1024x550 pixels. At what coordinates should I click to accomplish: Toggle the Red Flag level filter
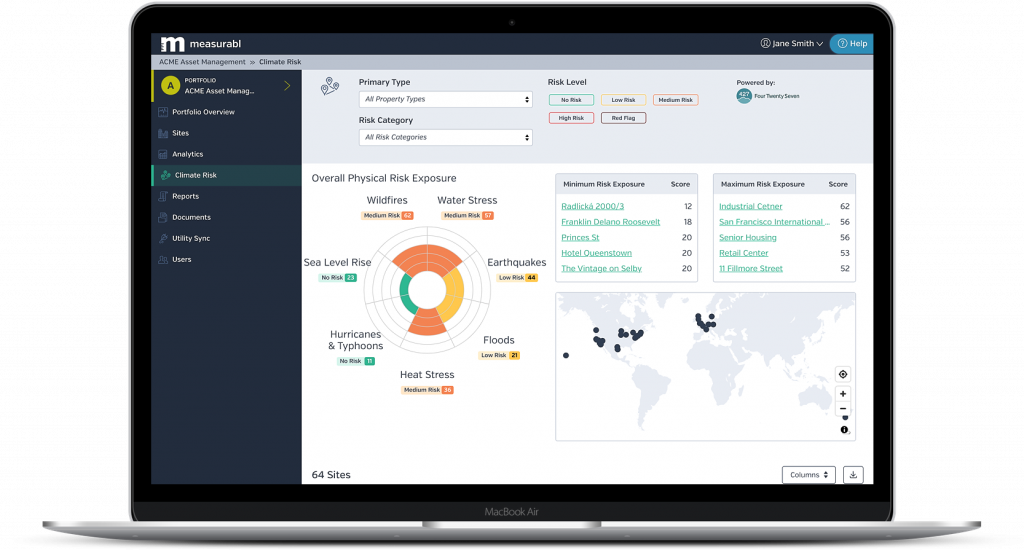tap(623, 118)
